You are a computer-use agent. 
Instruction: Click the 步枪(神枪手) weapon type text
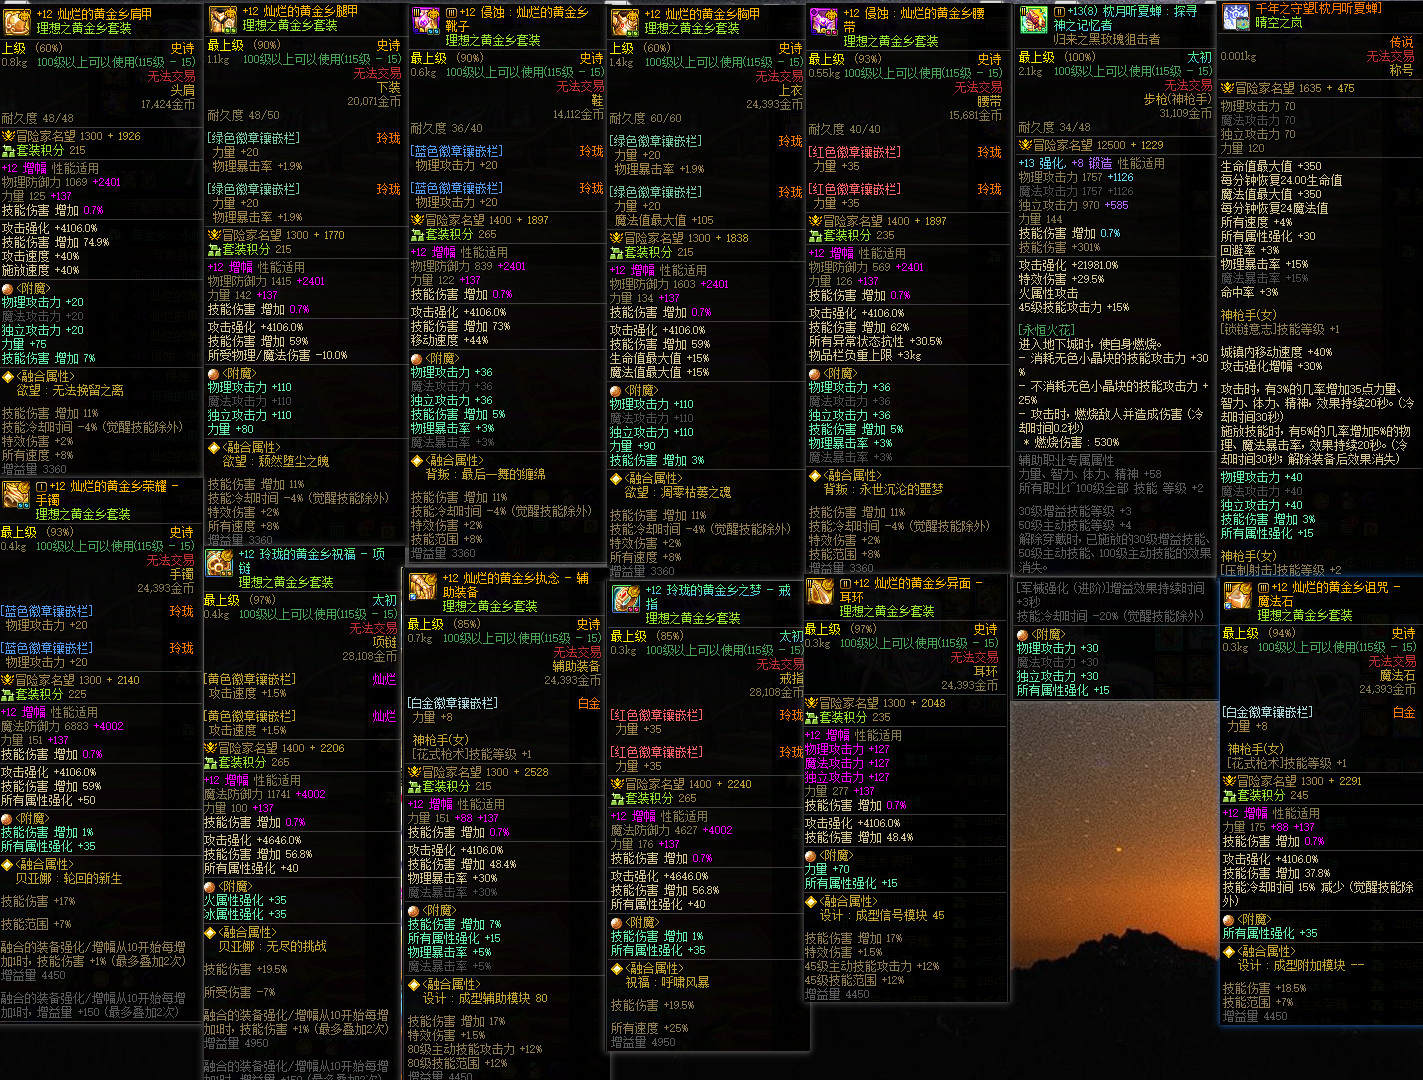(1178, 100)
